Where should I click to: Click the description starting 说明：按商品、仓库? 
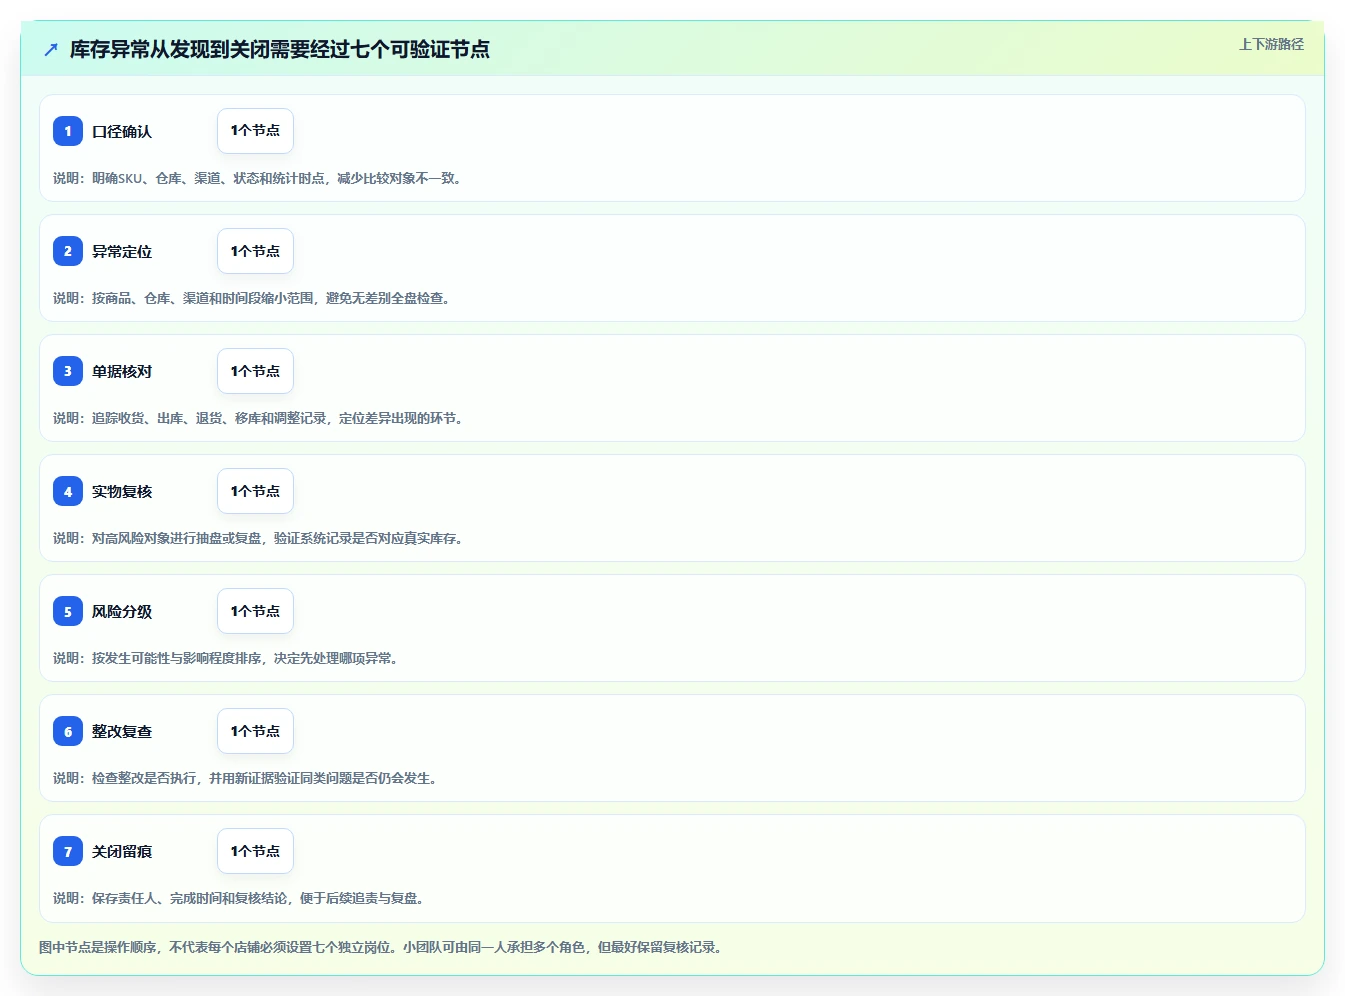pyautogui.click(x=253, y=298)
